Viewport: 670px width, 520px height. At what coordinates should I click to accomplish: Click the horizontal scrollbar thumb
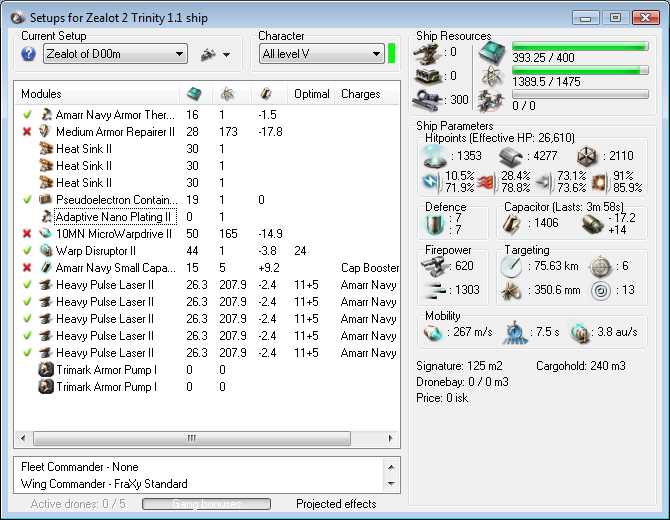point(192,438)
